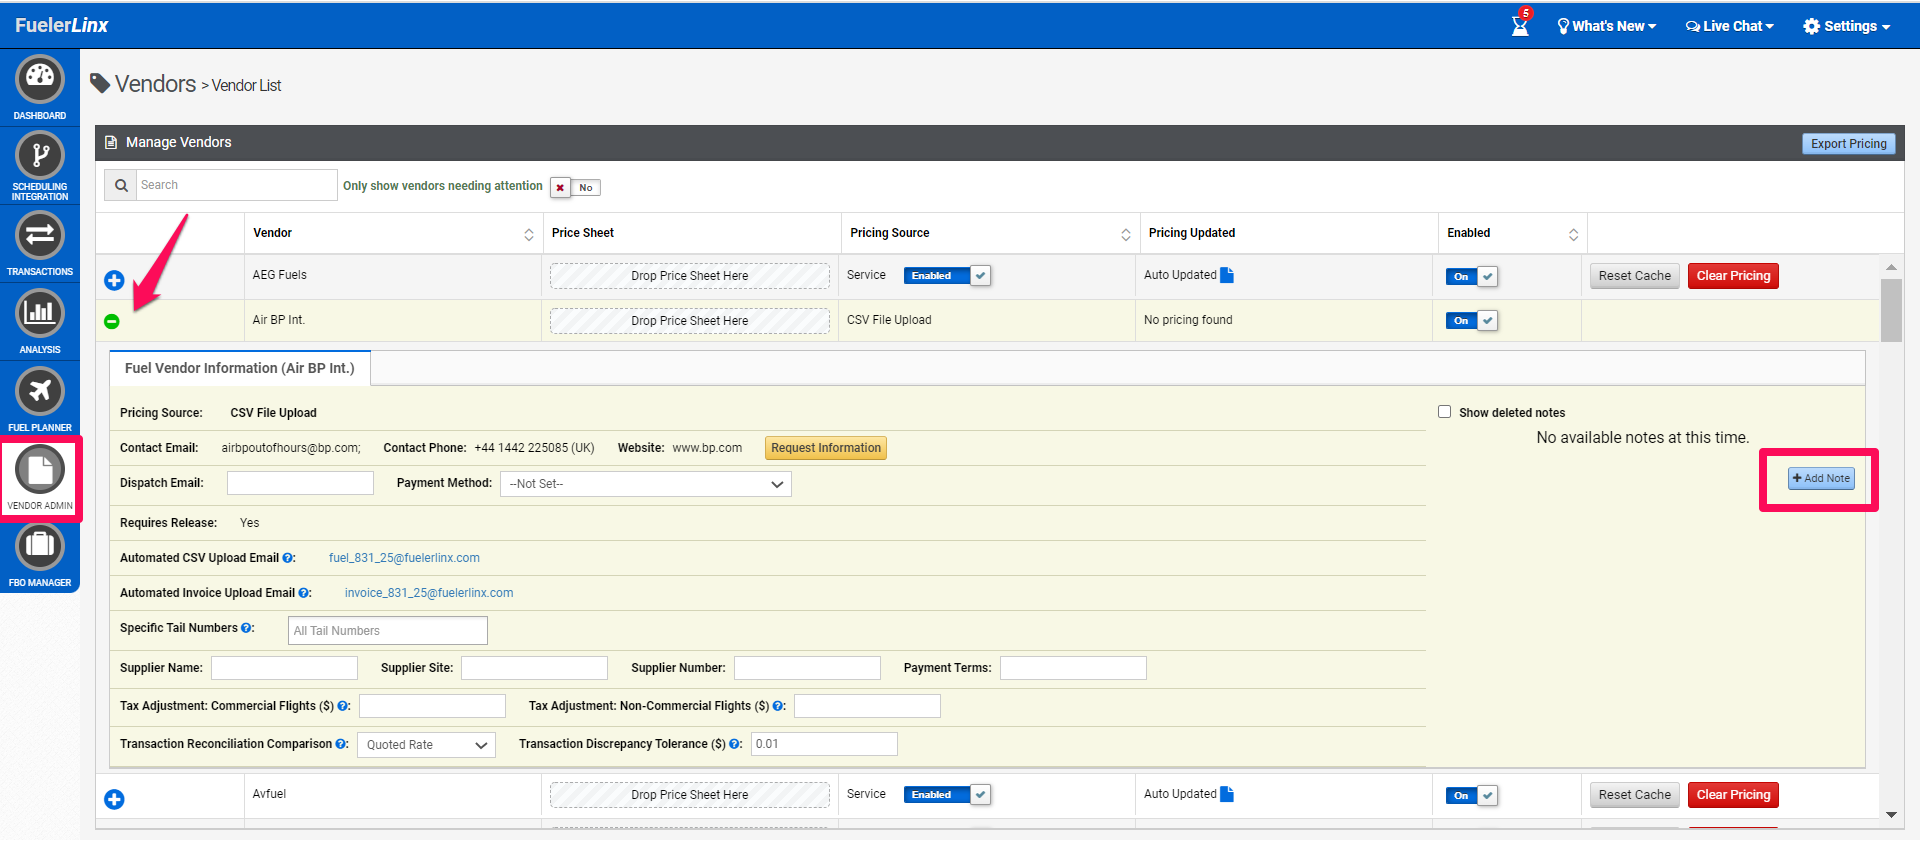
Task: Open Avfuel auto-updated pricing file icon
Action: tap(1227, 794)
